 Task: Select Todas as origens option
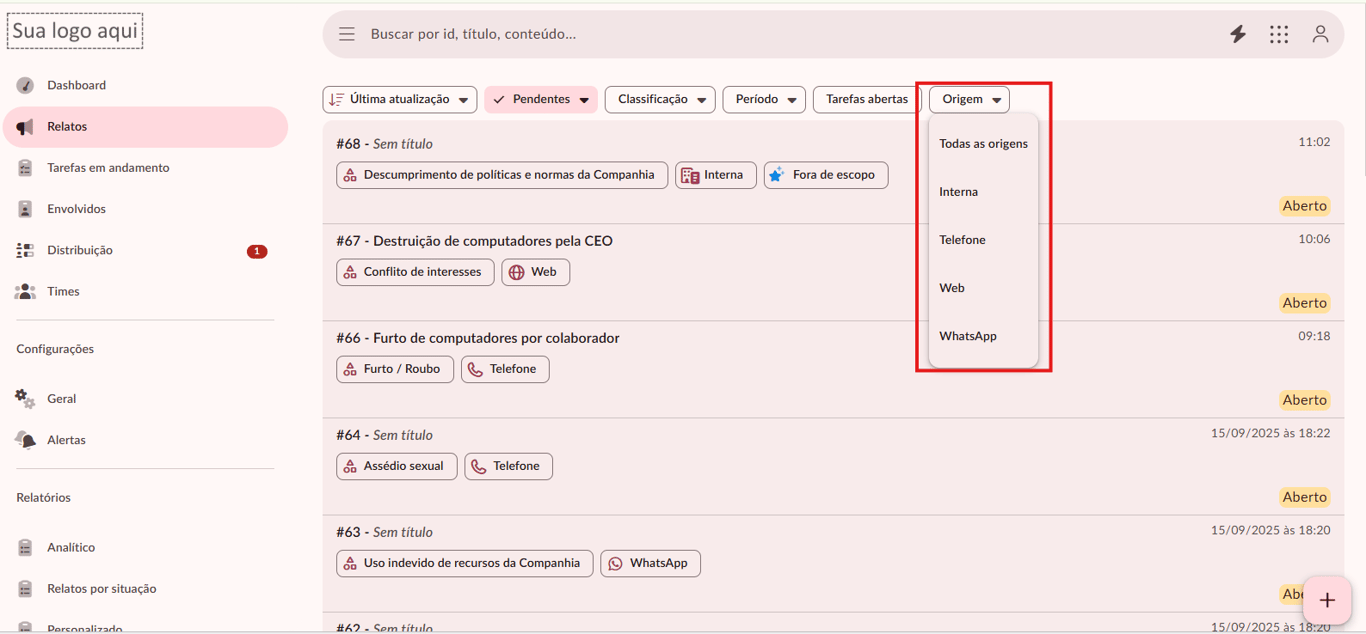pos(984,144)
